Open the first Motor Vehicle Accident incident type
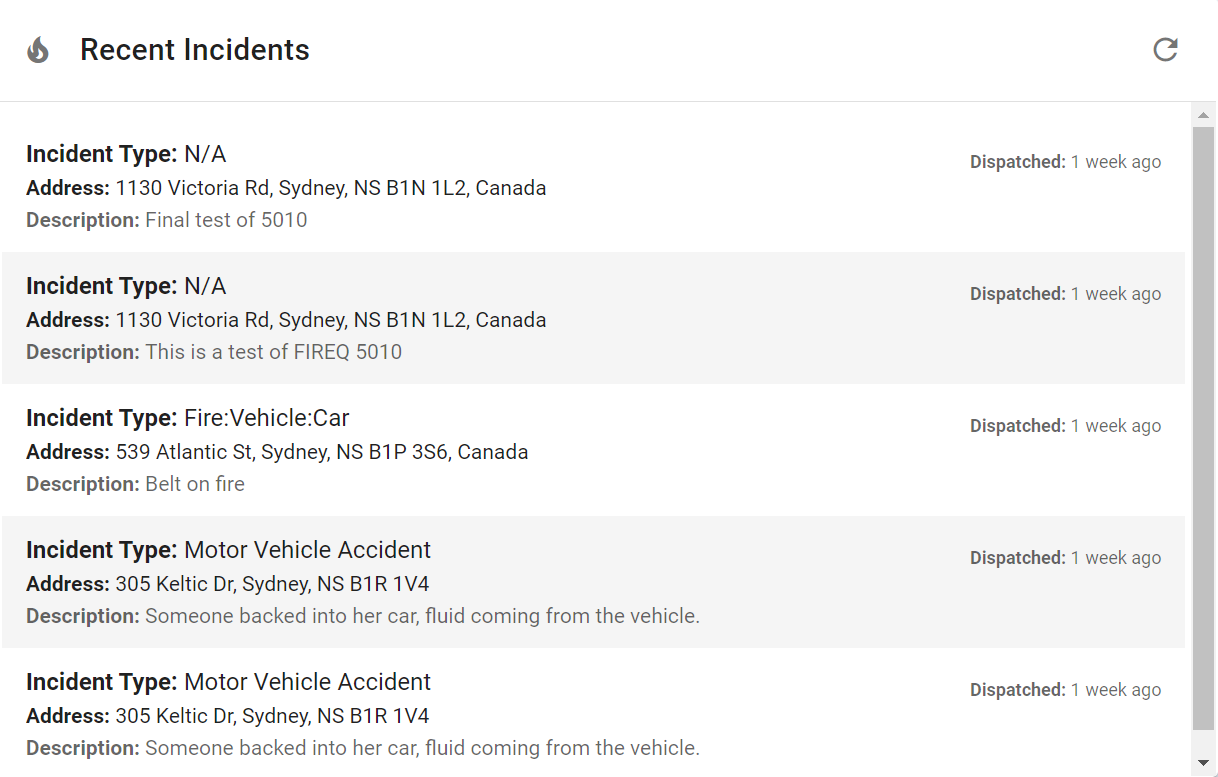 pos(307,550)
